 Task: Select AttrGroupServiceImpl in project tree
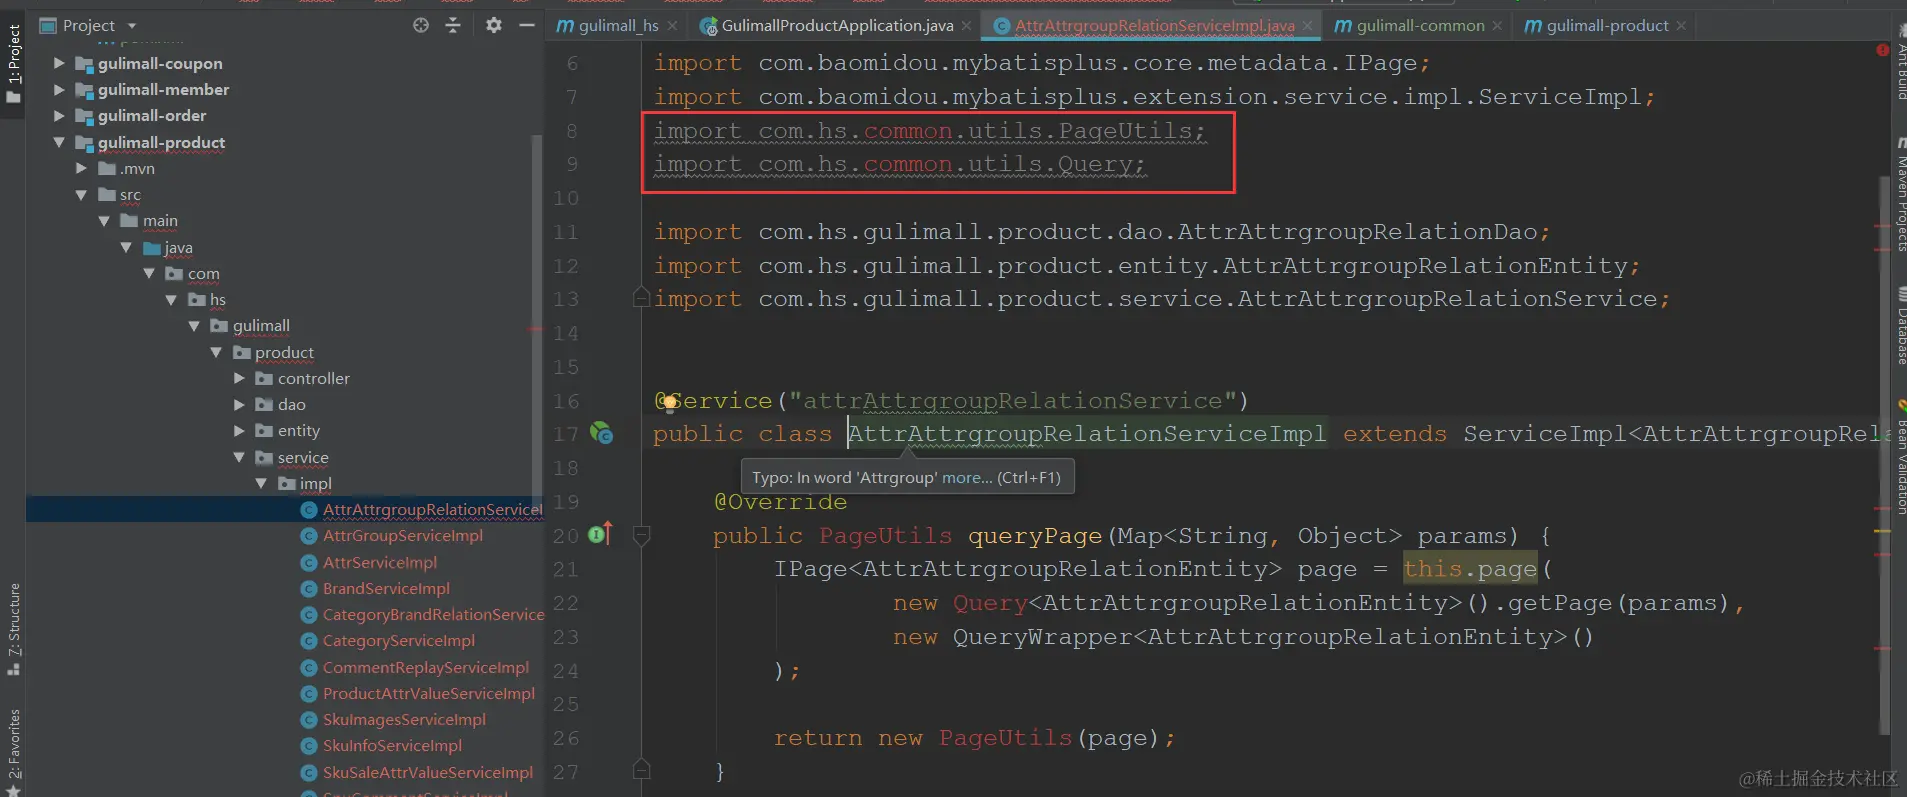click(402, 536)
